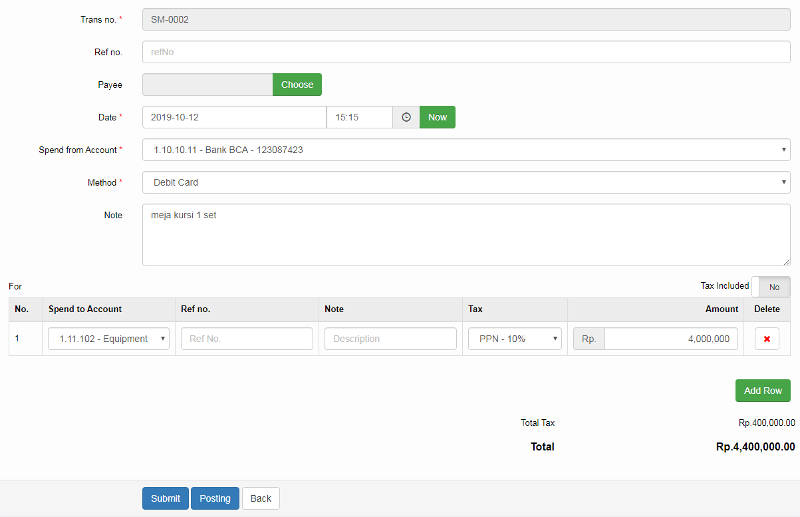Viewport: 800px width, 517px height.
Task: Submit the transaction form
Action: pos(165,498)
